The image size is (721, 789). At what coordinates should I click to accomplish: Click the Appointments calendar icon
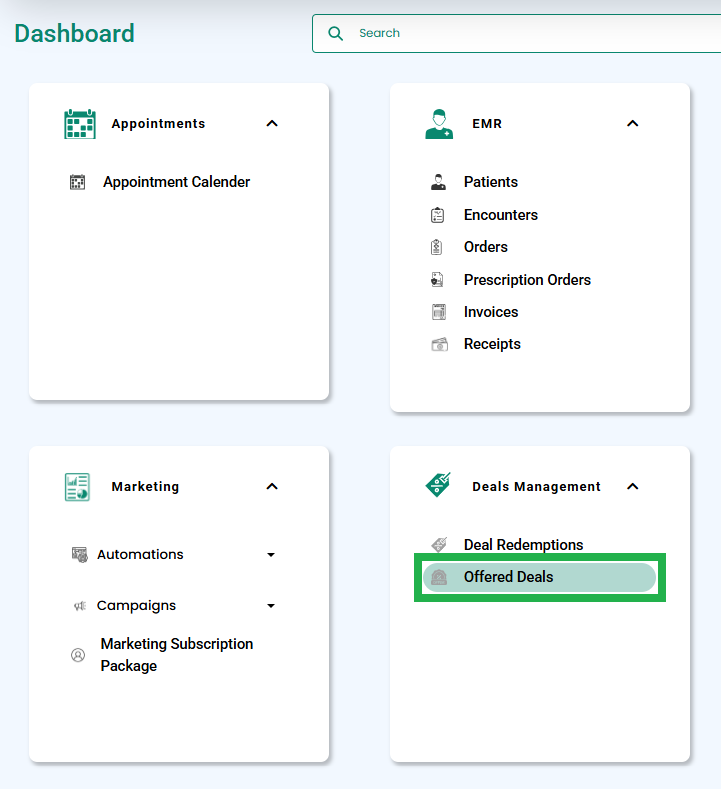coord(79,124)
